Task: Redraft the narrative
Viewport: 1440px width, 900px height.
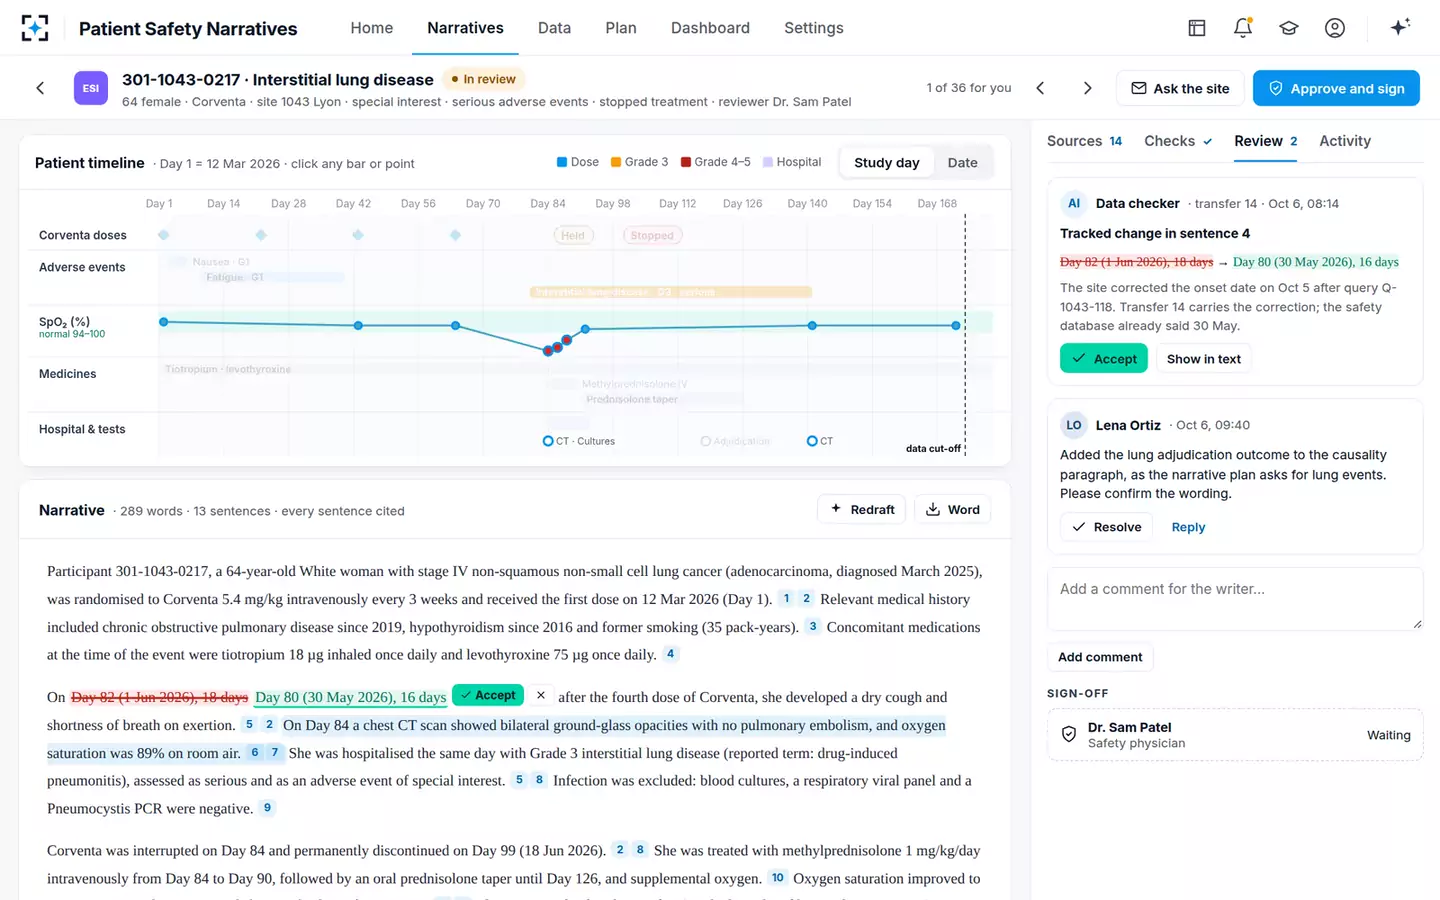Action: [x=862, y=509]
